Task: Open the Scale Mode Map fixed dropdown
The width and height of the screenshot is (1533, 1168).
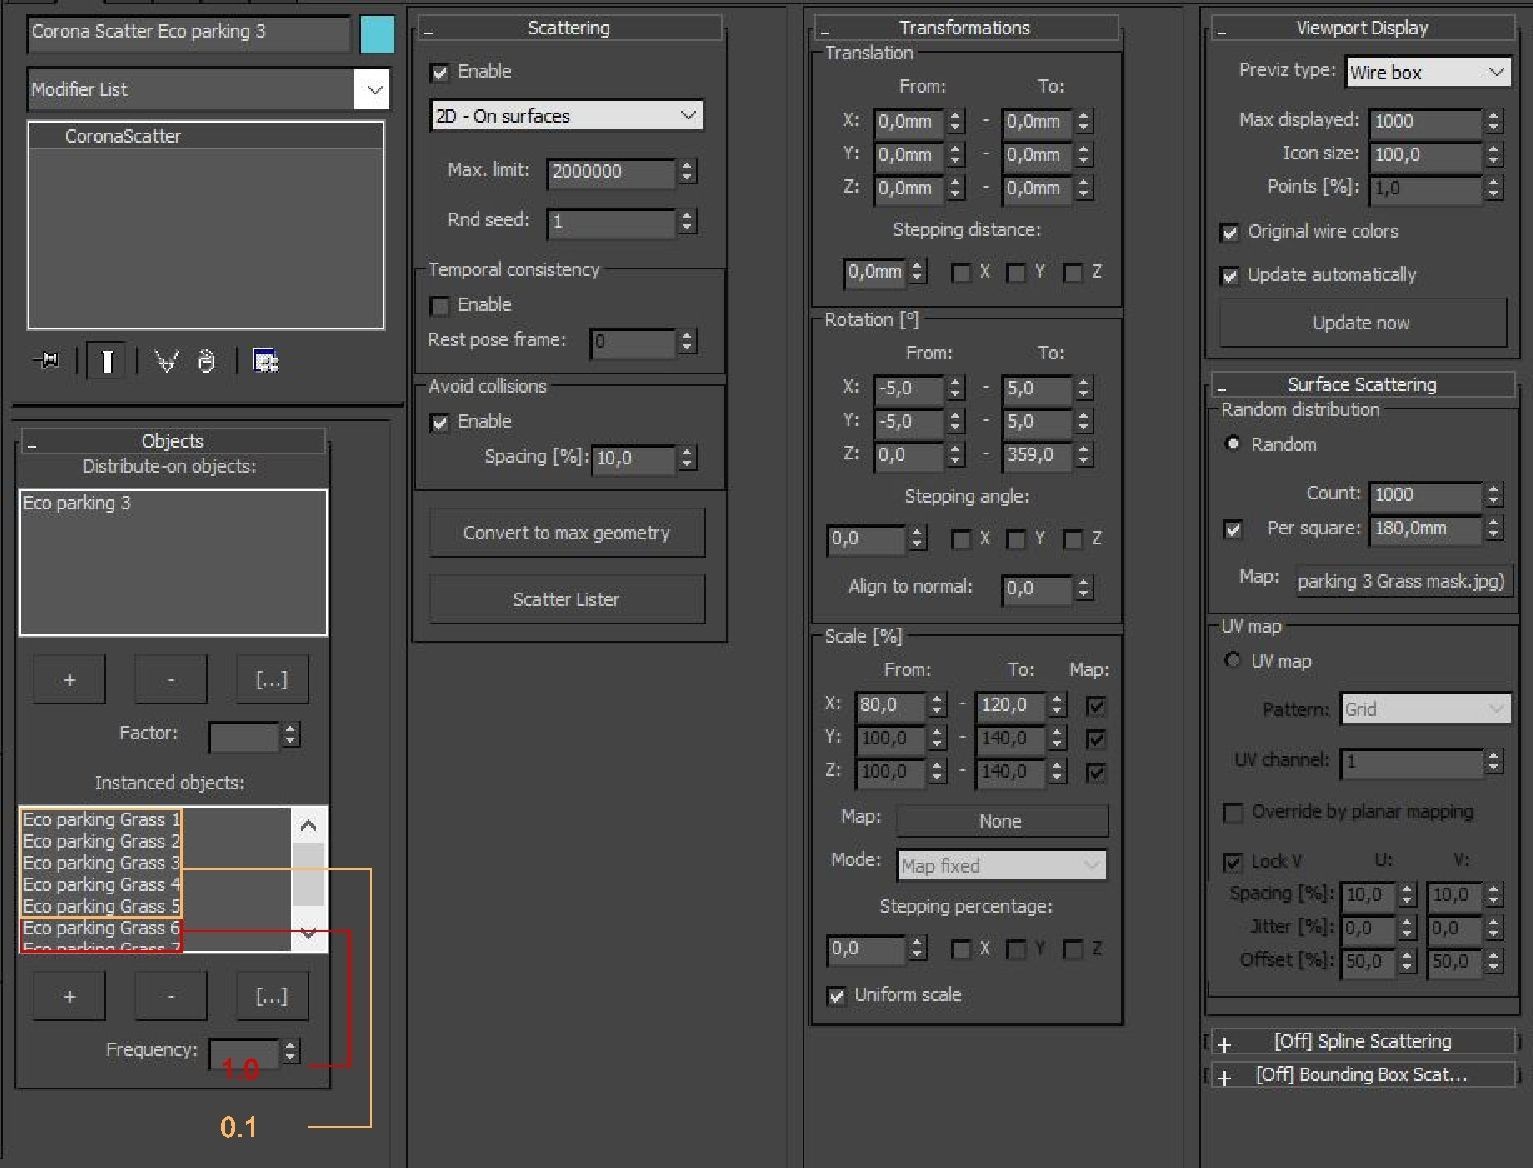Action: pos(1002,866)
